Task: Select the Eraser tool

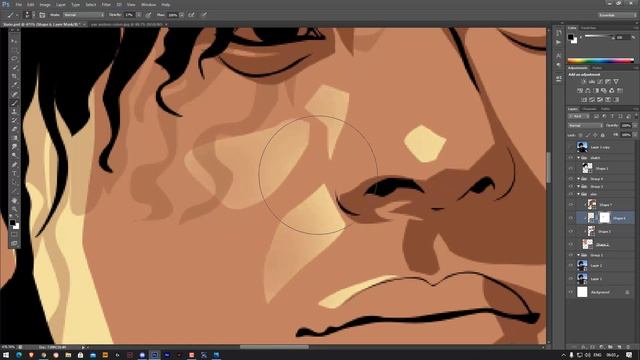Action: pos(14,129)
